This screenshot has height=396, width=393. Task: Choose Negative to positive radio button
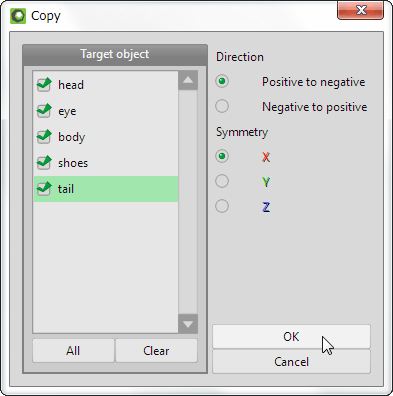click(222, 106)
